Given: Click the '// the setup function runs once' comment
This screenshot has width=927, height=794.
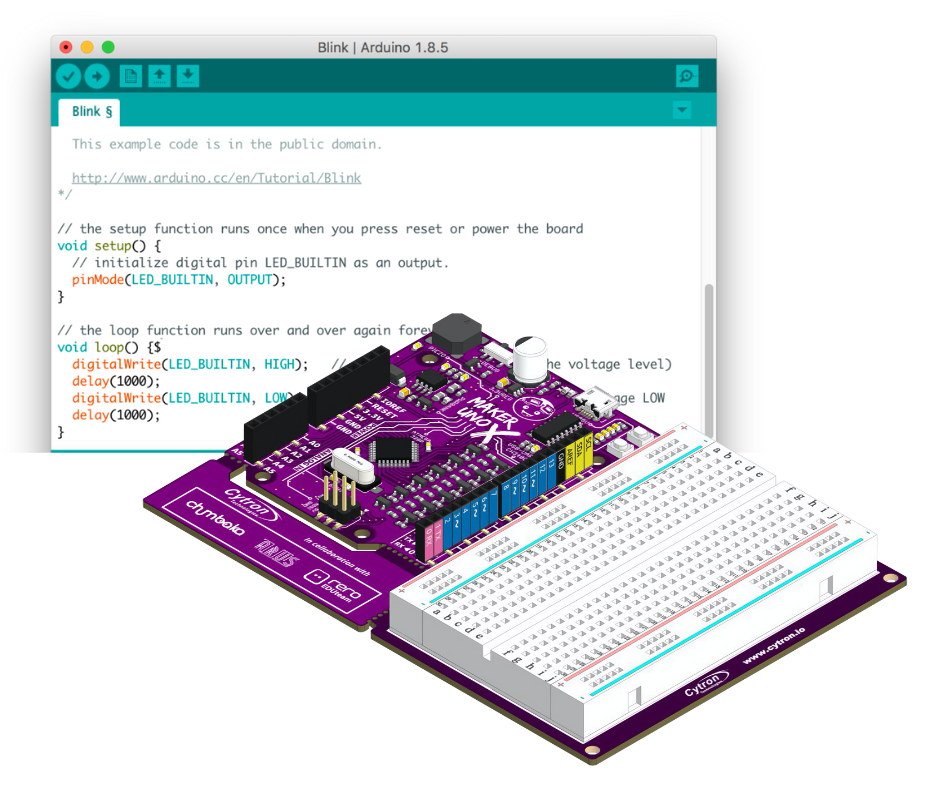Looking at the screenshot, I should (320, 229).
